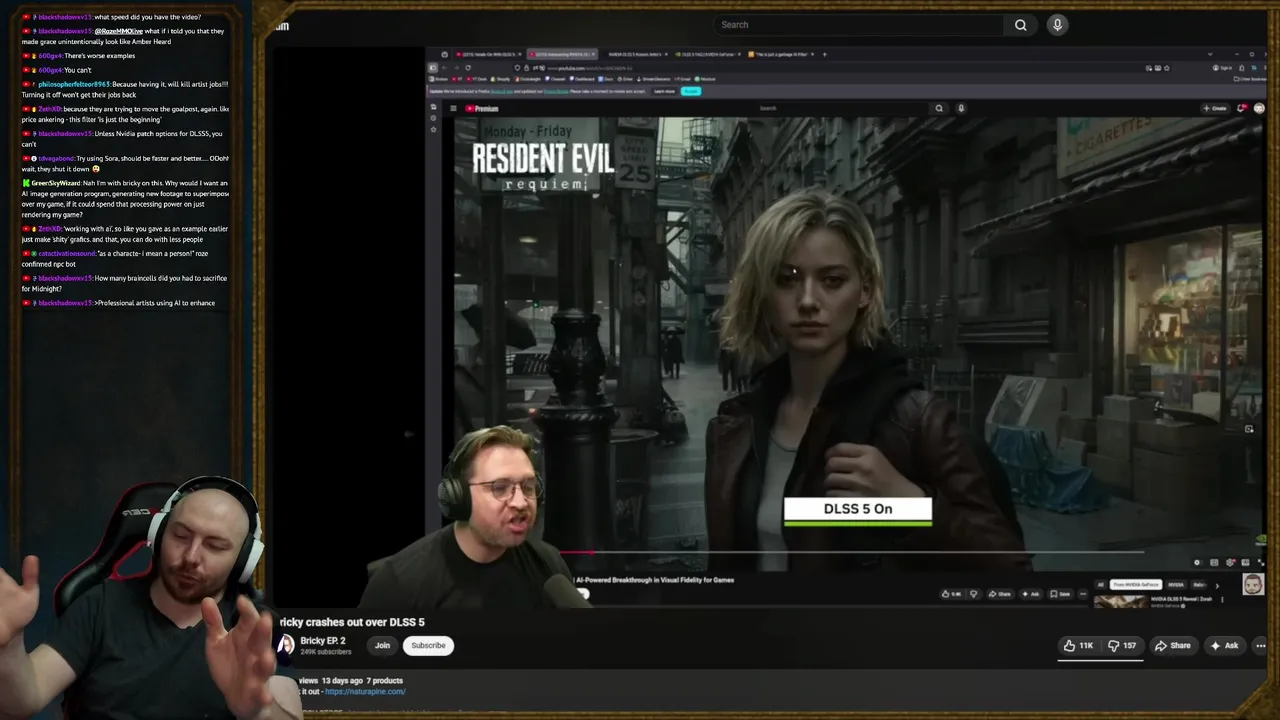Click chat message 'There's worse examples'
Image resolution: width=1280 pixels, height=720 pixels.
click(x=99, y=56)
